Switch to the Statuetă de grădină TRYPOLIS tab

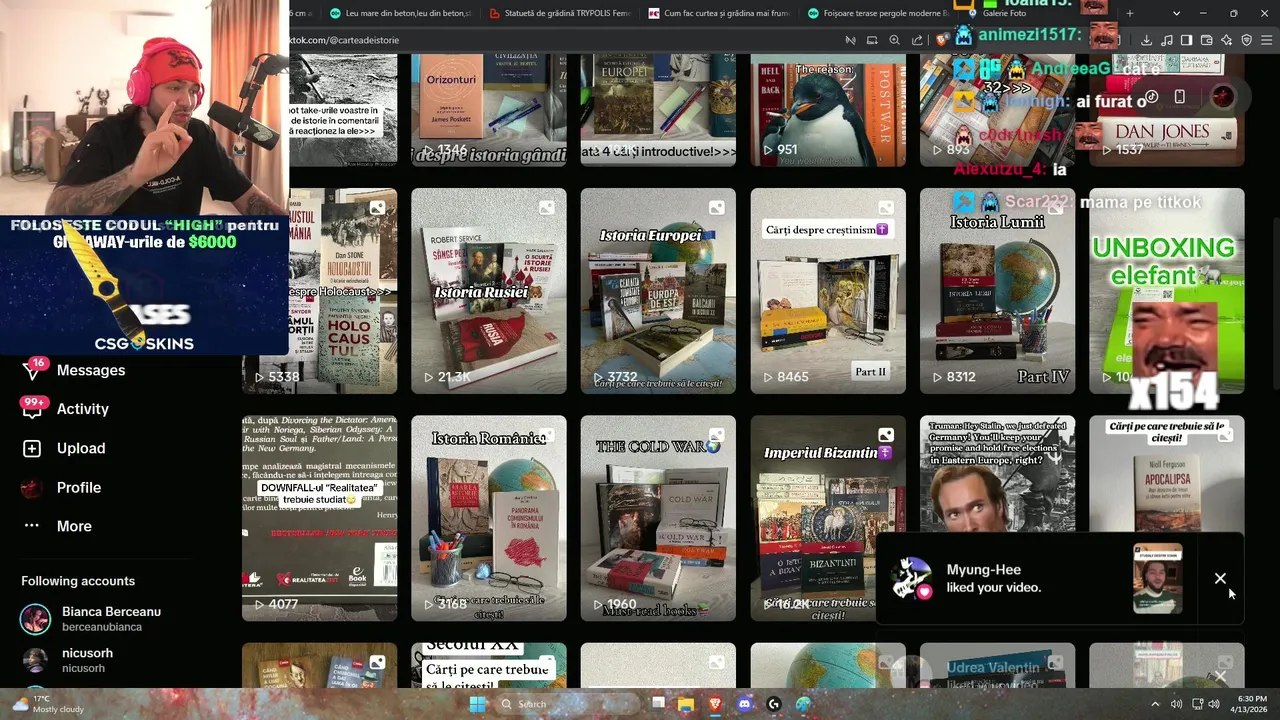[x=561, y=13]
